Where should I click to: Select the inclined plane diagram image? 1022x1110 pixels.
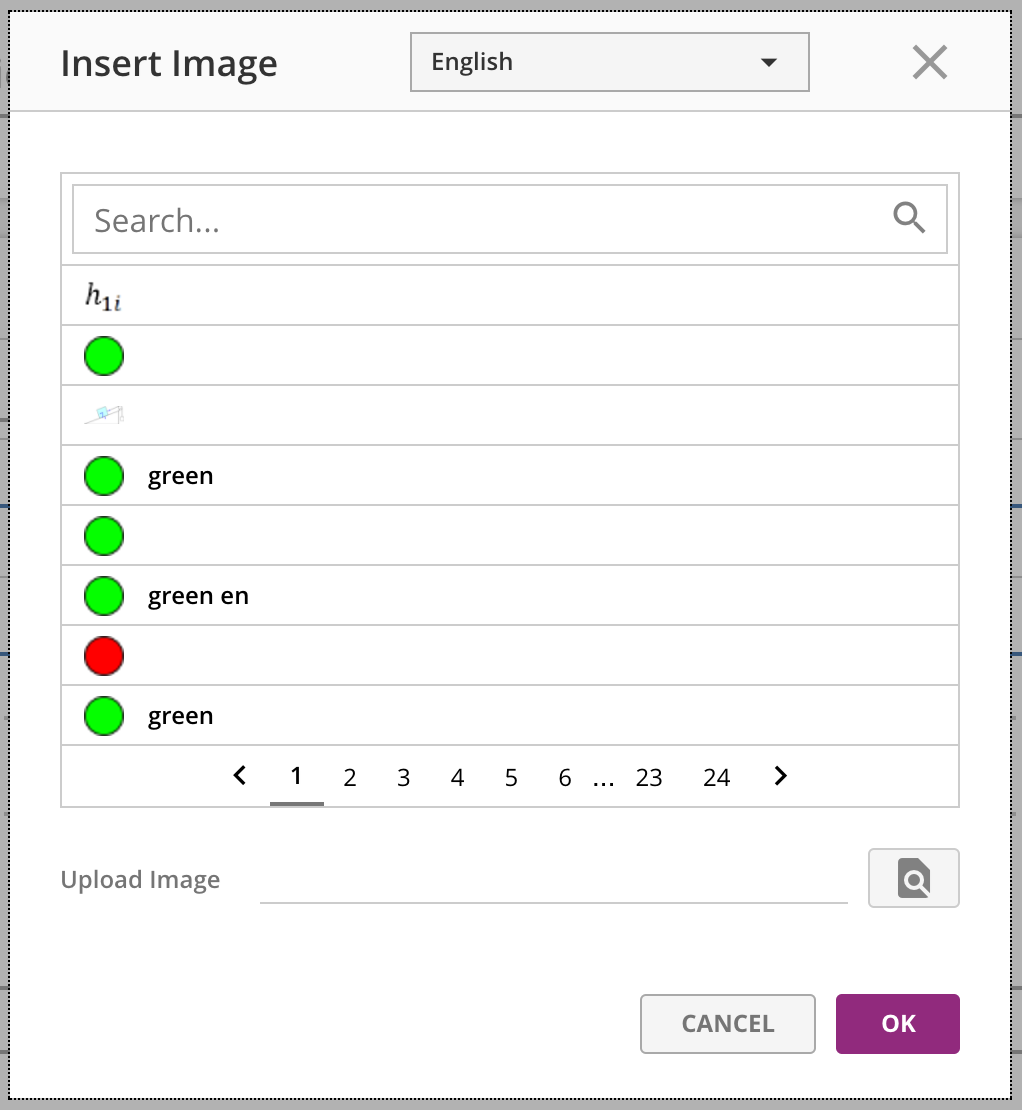click(x=105, y=415)
